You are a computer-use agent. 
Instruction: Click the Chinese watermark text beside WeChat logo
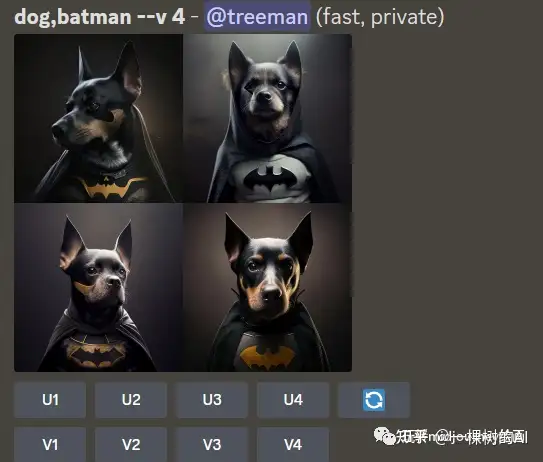(x=462, y=437)
